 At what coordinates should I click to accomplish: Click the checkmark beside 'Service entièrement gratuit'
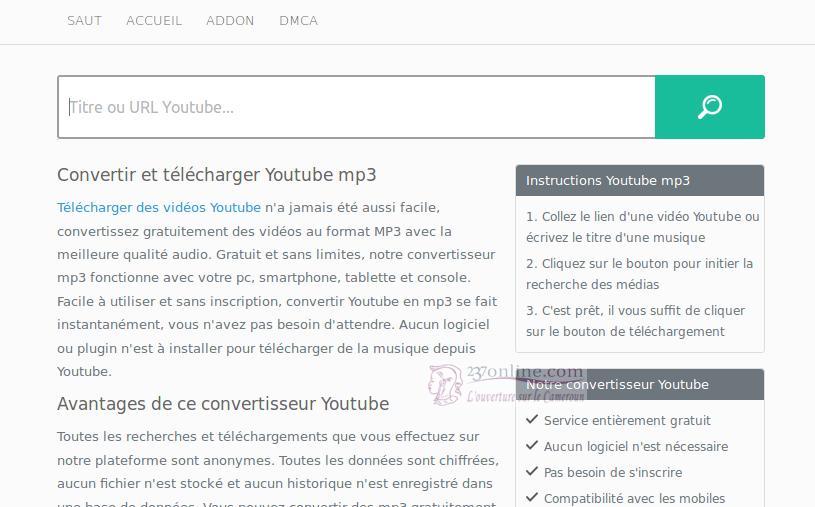pos(532,419)
